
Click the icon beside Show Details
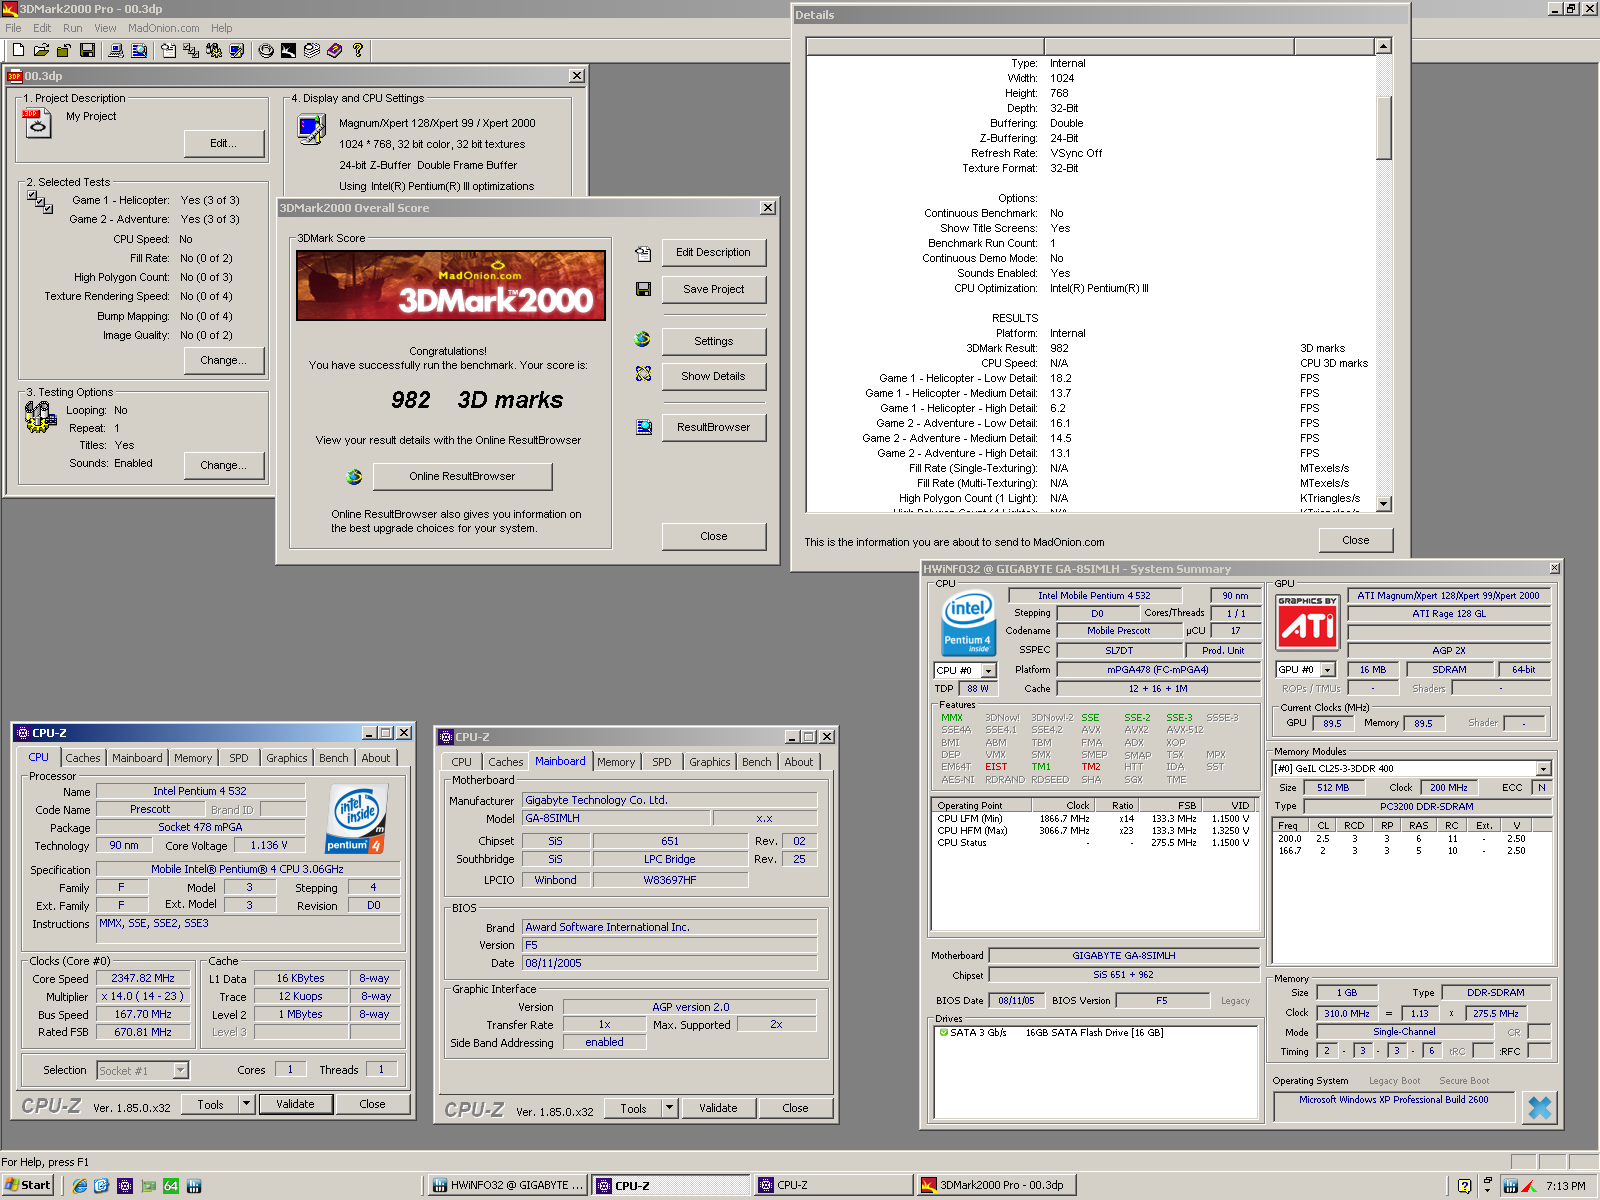pyautogui.click(x=643, y=374)
